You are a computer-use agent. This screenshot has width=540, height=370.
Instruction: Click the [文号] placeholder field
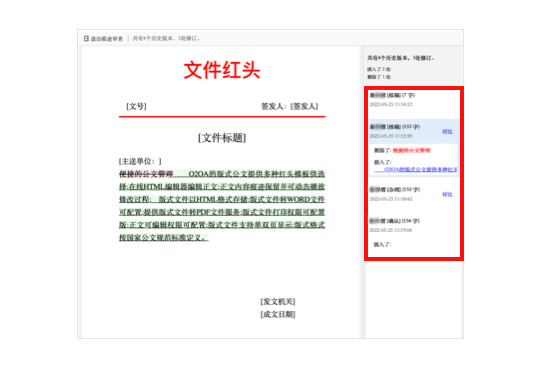click(x=136, y=106)
